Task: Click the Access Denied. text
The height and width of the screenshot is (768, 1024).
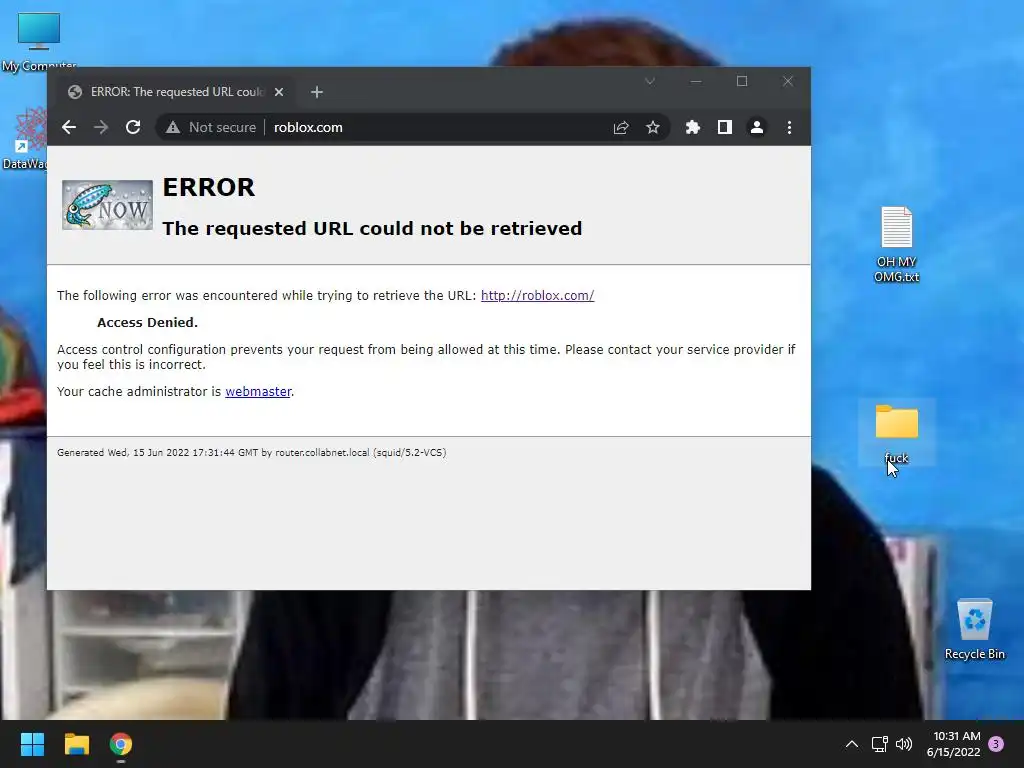Action: tap(147, 323)
